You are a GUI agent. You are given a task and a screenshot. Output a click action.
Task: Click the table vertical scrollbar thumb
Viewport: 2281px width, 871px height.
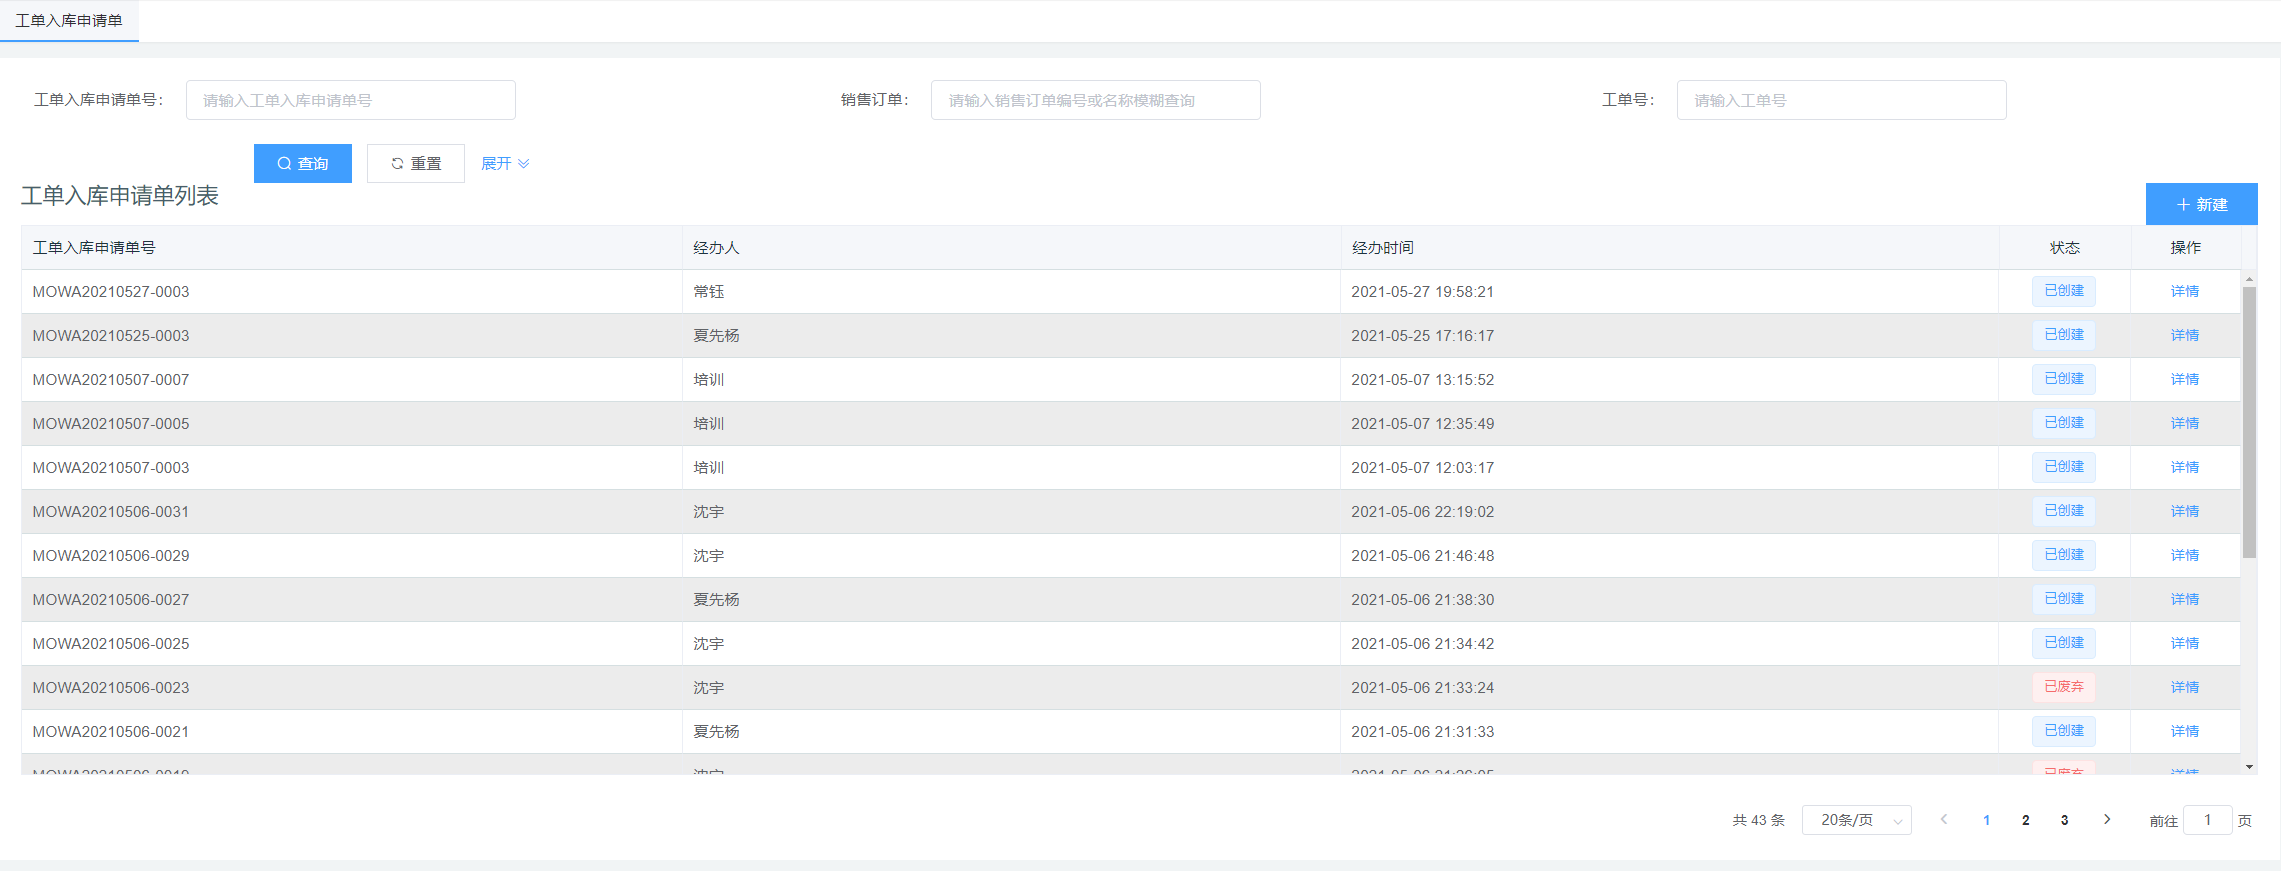click(x=2249, y=420)
